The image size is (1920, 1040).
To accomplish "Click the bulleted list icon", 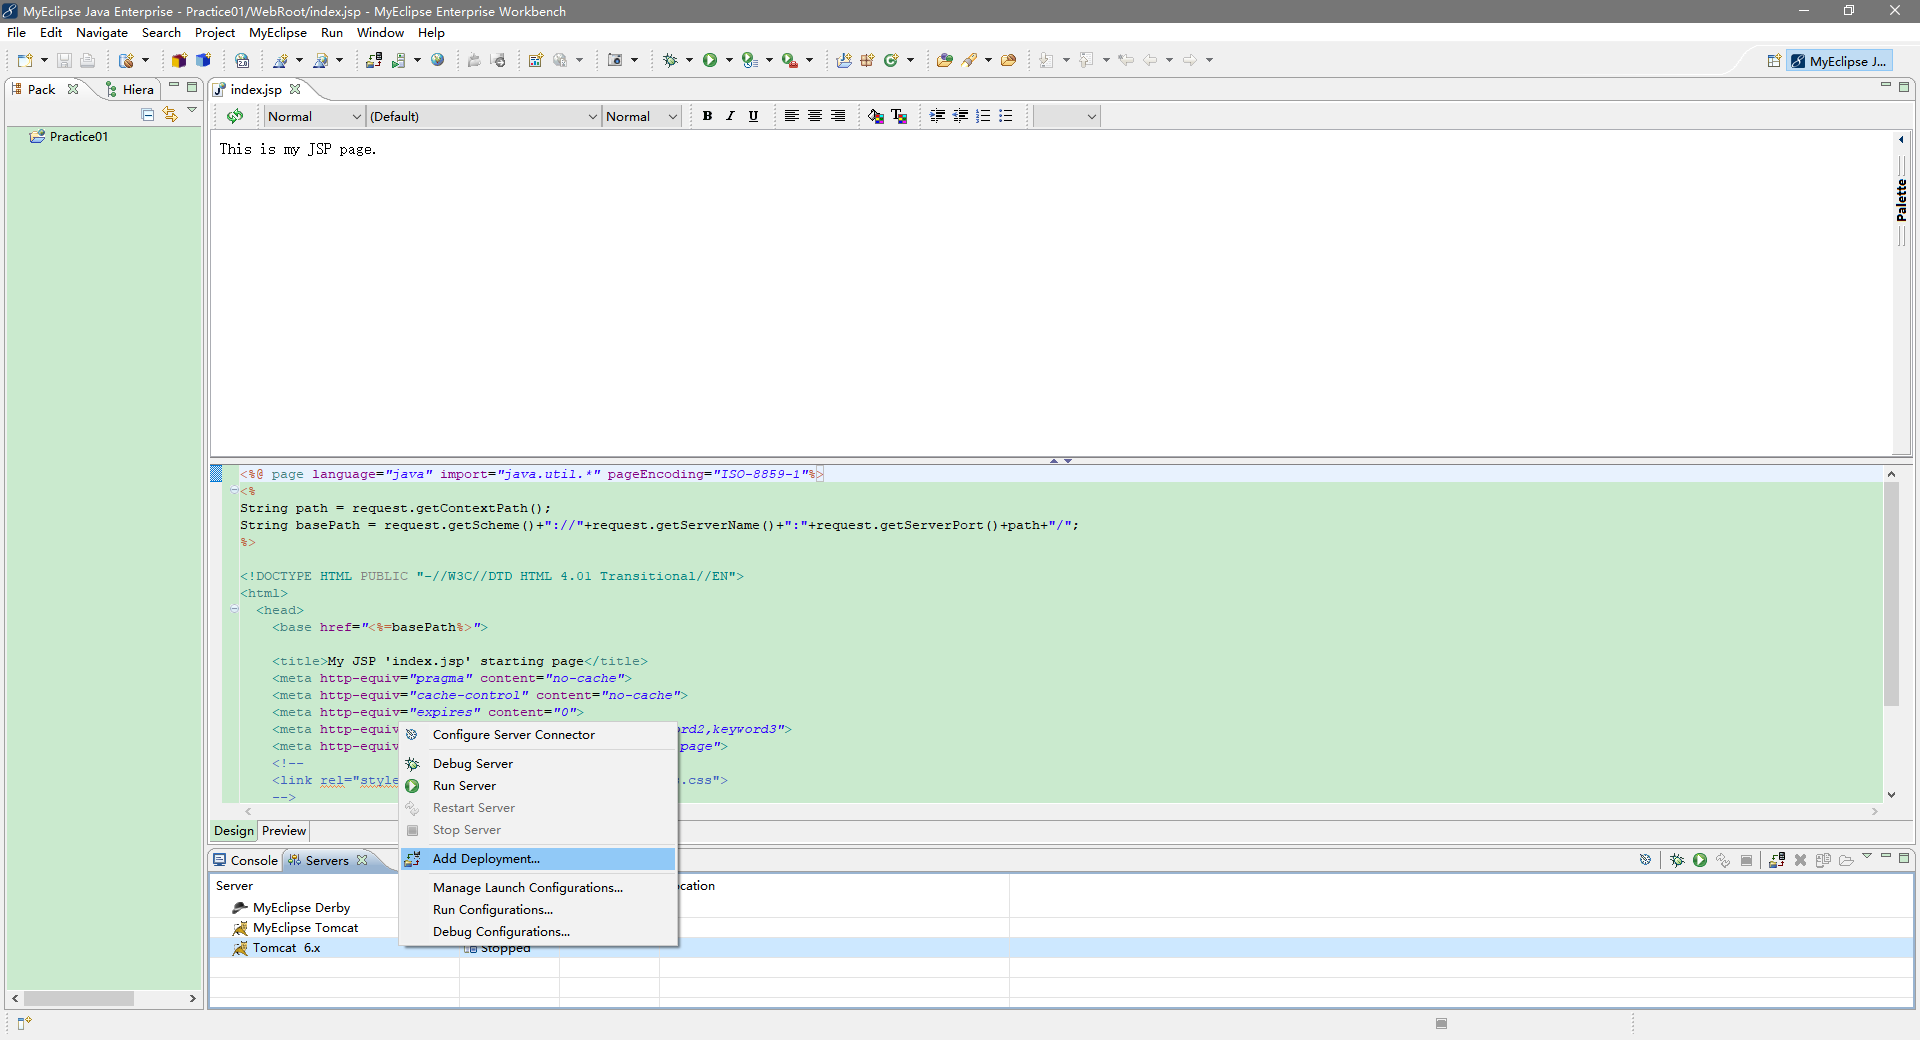I will 1006,116.
